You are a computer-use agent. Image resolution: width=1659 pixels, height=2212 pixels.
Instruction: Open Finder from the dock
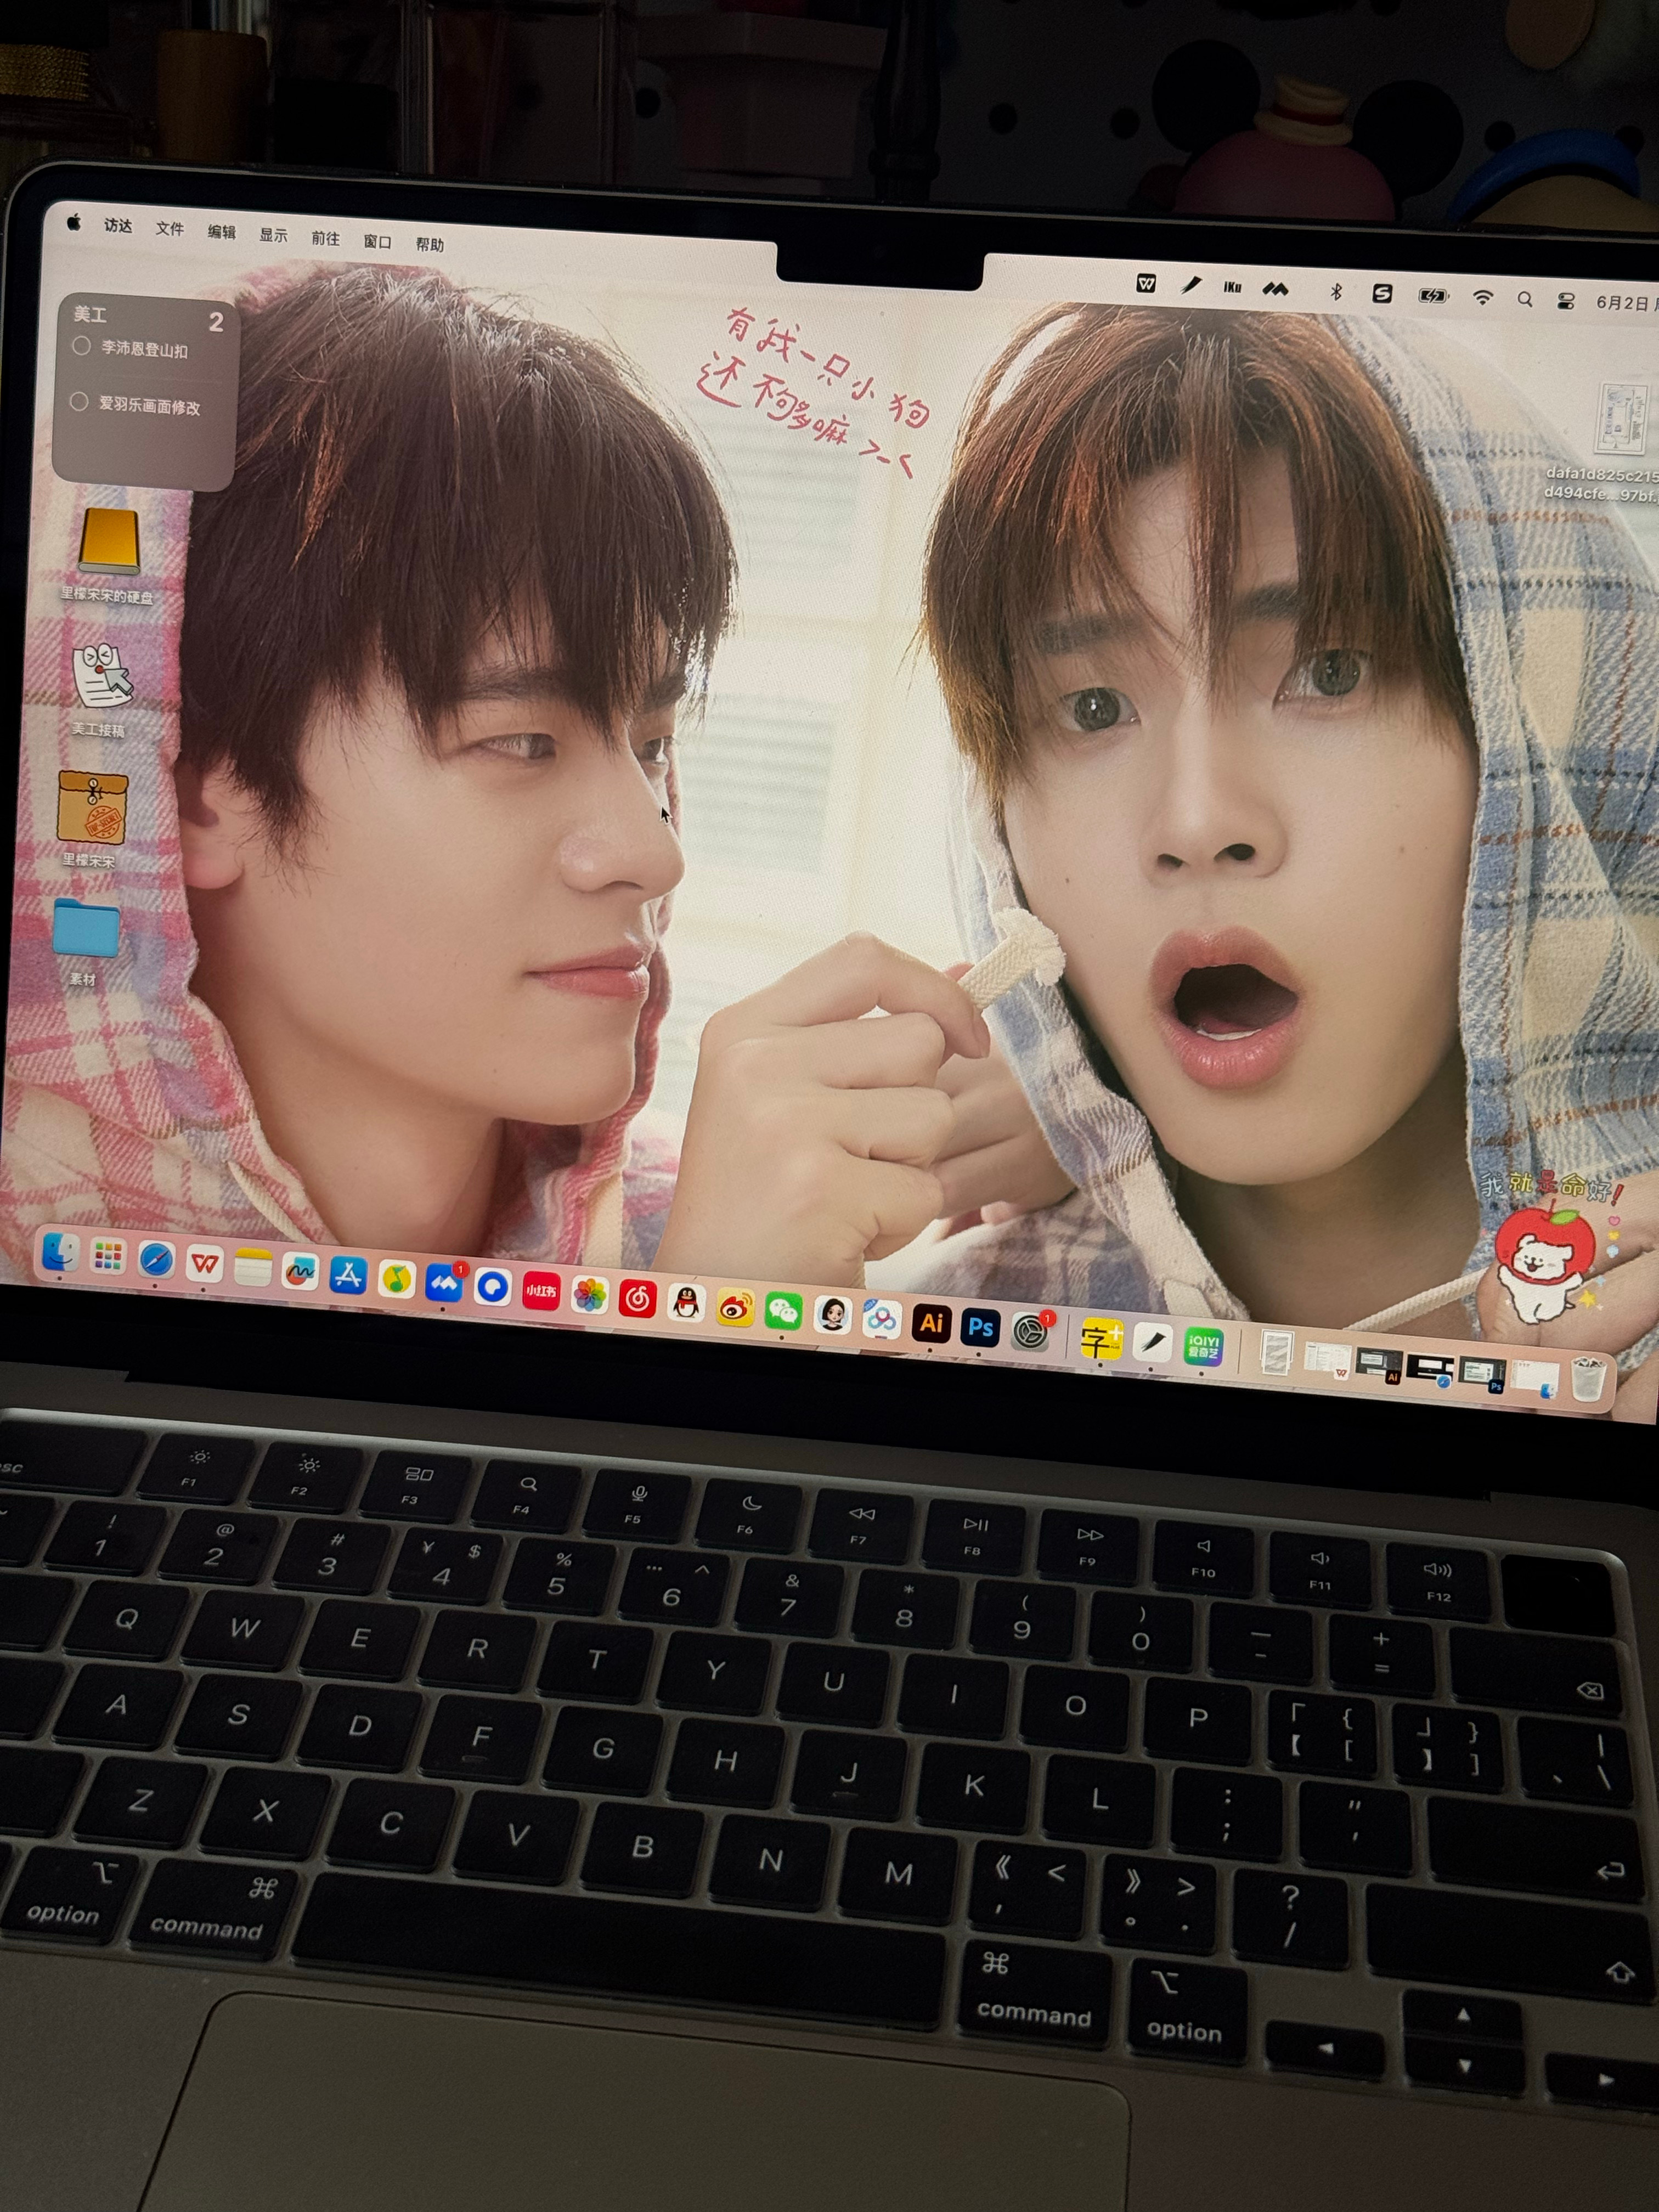click(x=60, y=1252)
